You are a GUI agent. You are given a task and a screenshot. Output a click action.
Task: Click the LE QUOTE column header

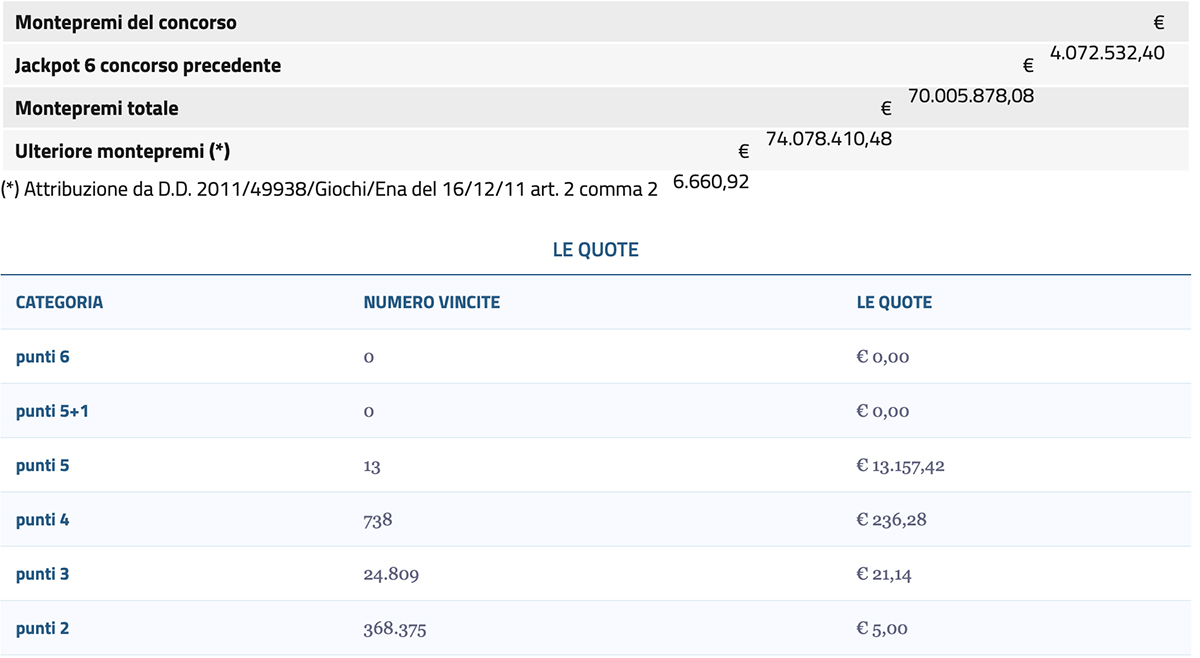[894, 302]
